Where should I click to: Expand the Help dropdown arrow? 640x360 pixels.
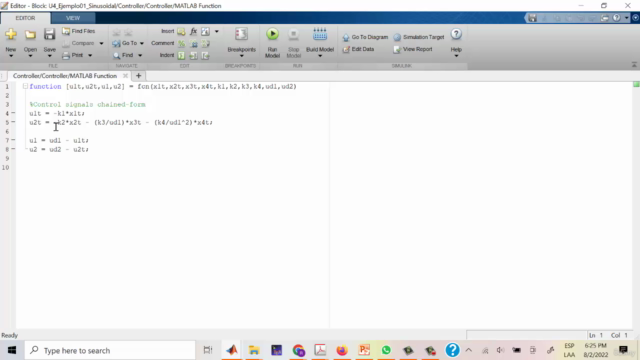click(x=456, y=56)
